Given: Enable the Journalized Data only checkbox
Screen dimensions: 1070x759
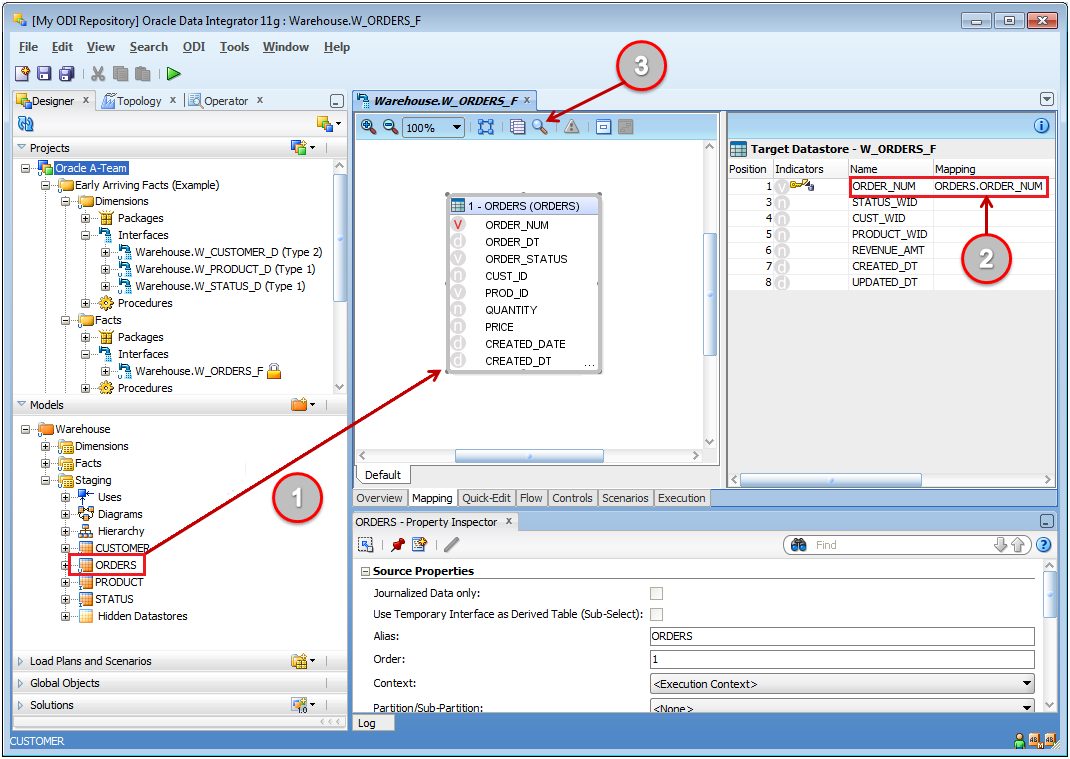Looking at the screenshot, I should [657, 594].
